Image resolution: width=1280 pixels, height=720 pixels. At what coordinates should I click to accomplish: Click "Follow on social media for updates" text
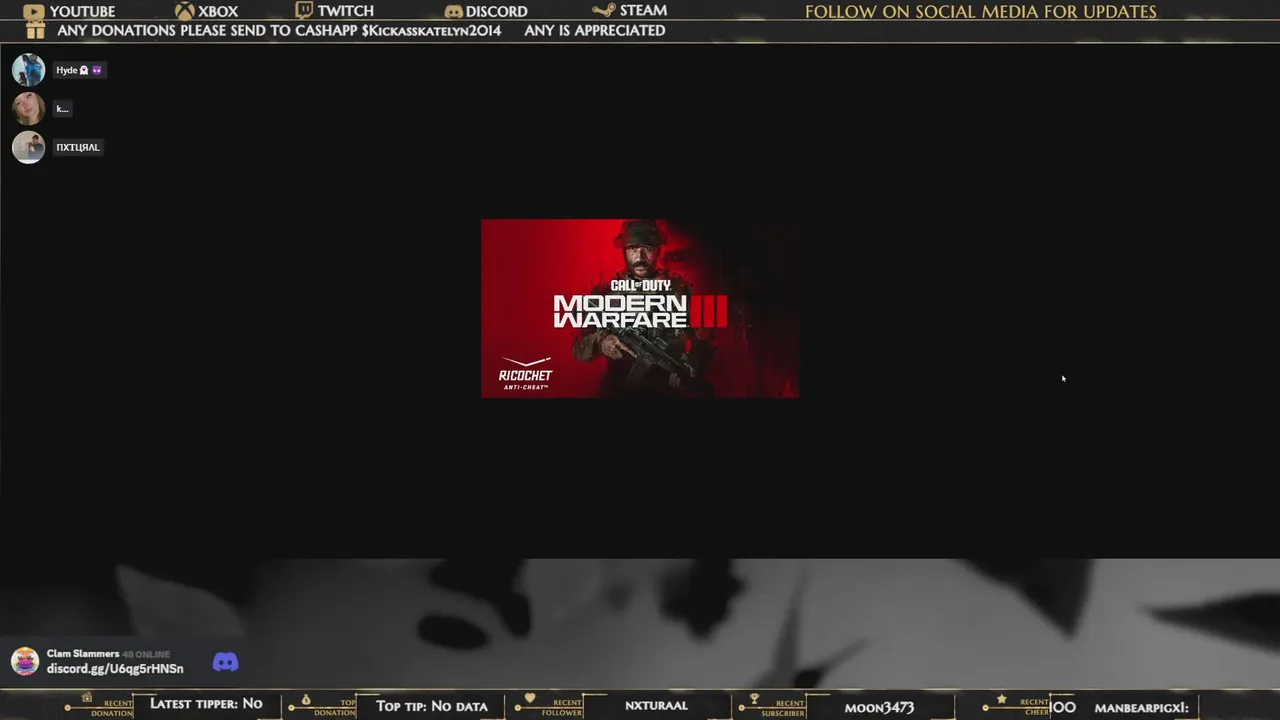[x=981, y=12]
